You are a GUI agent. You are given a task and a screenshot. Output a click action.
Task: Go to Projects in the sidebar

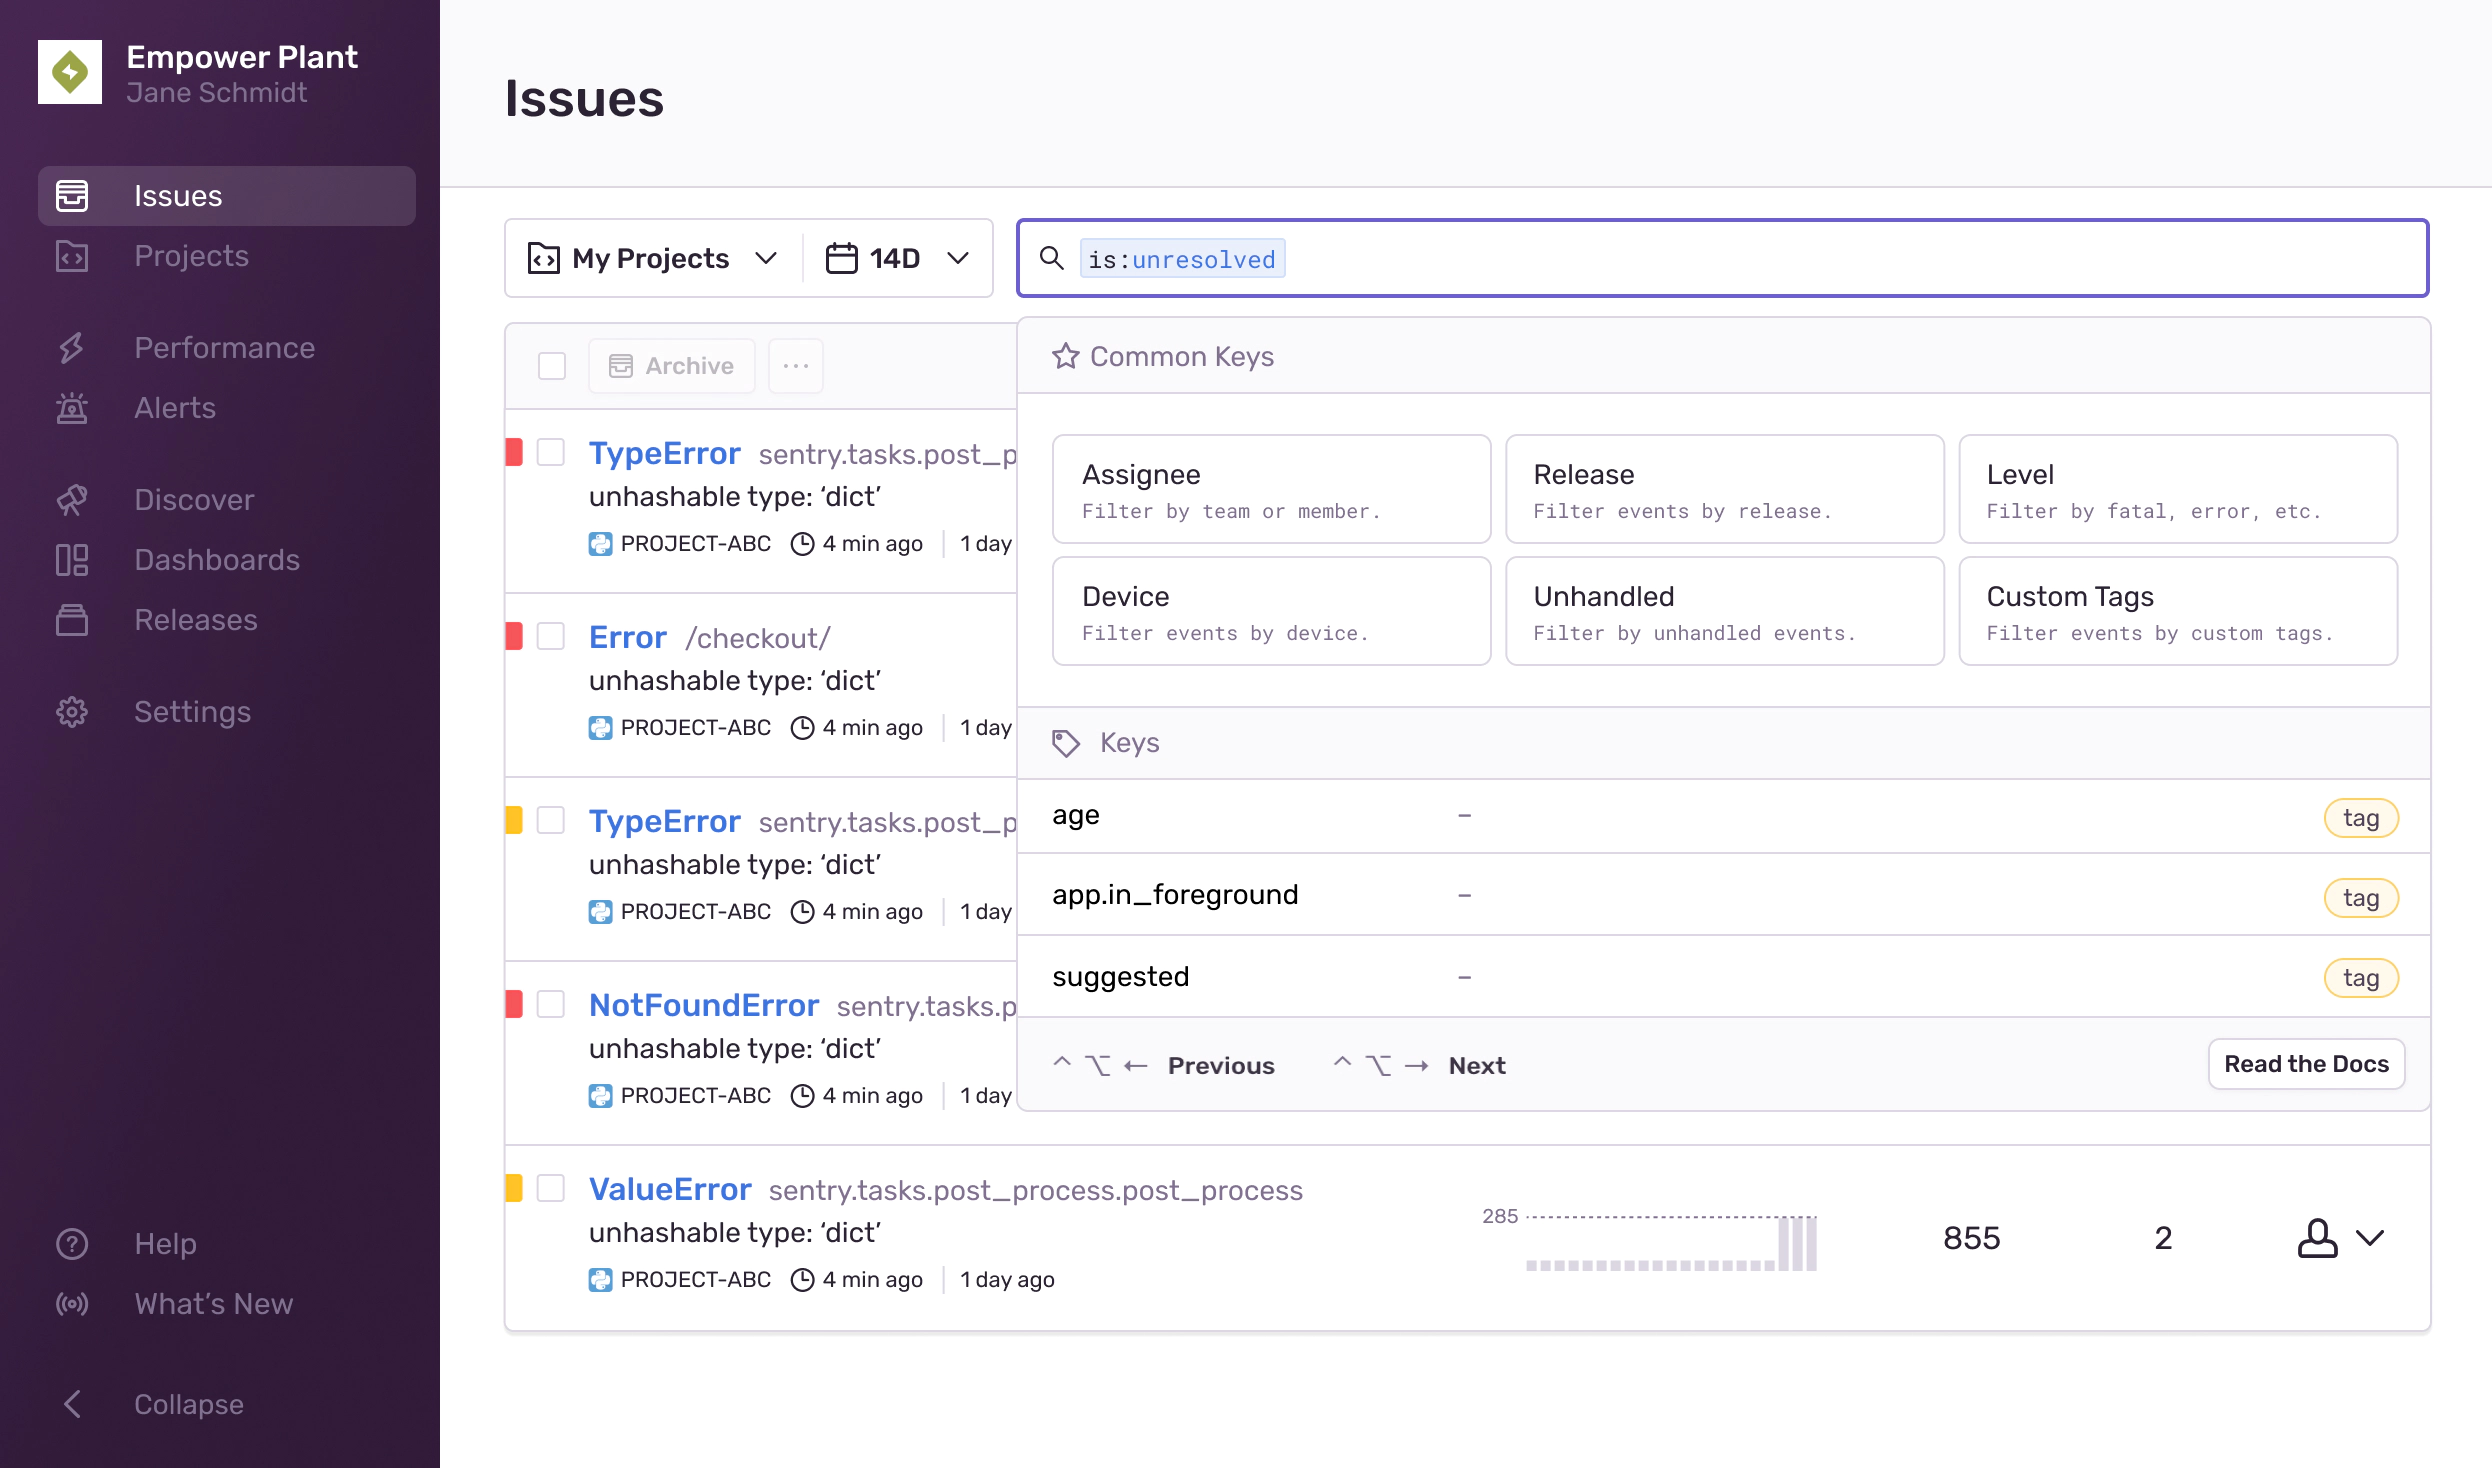(191, 256)
